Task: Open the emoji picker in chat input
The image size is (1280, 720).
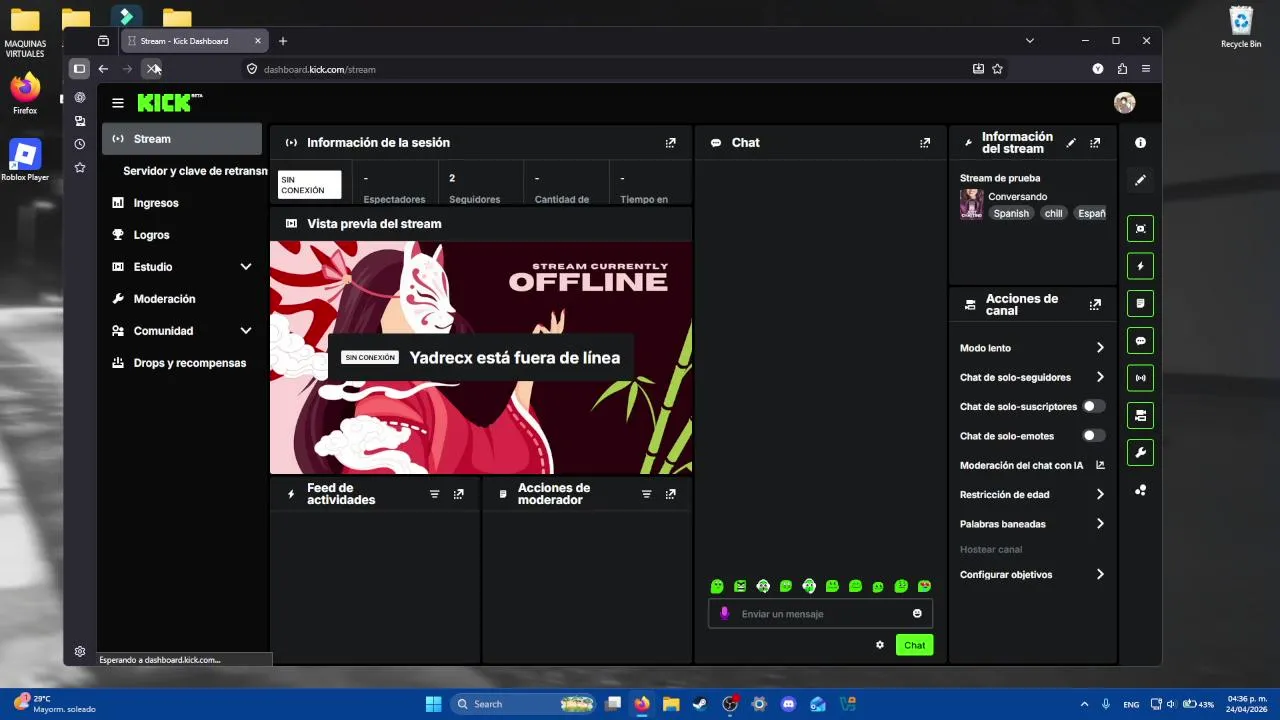Action: click(917, 614)
